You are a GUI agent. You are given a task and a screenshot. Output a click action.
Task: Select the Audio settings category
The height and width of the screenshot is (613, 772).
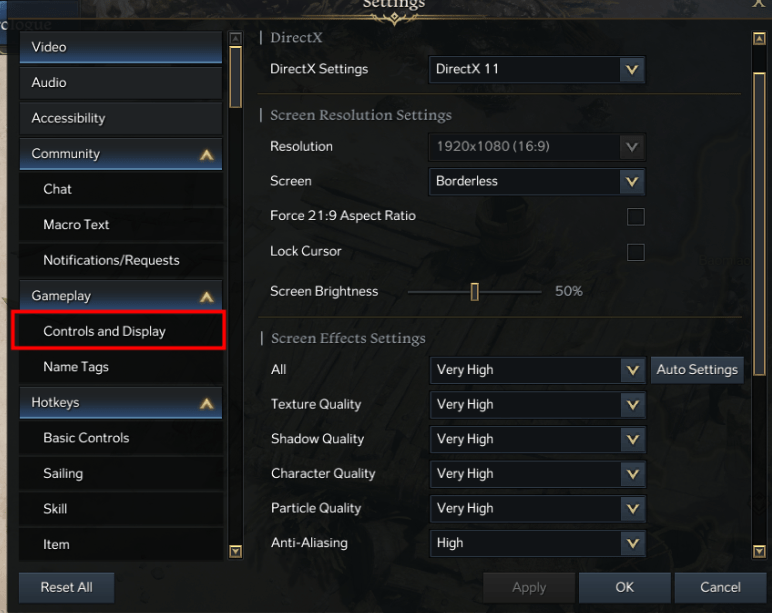(120, 83)
